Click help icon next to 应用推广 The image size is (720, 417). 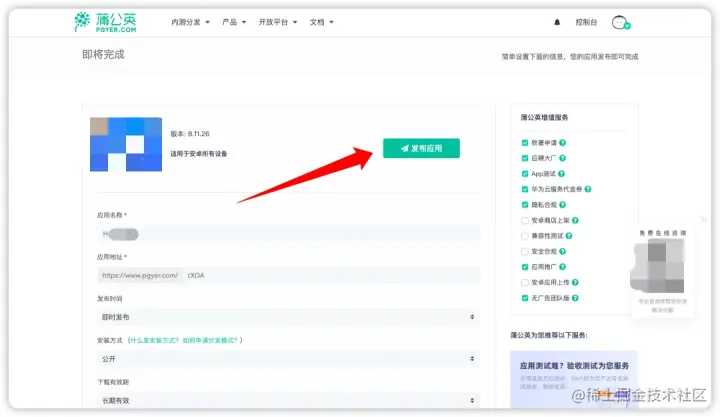tap(562, 267)
